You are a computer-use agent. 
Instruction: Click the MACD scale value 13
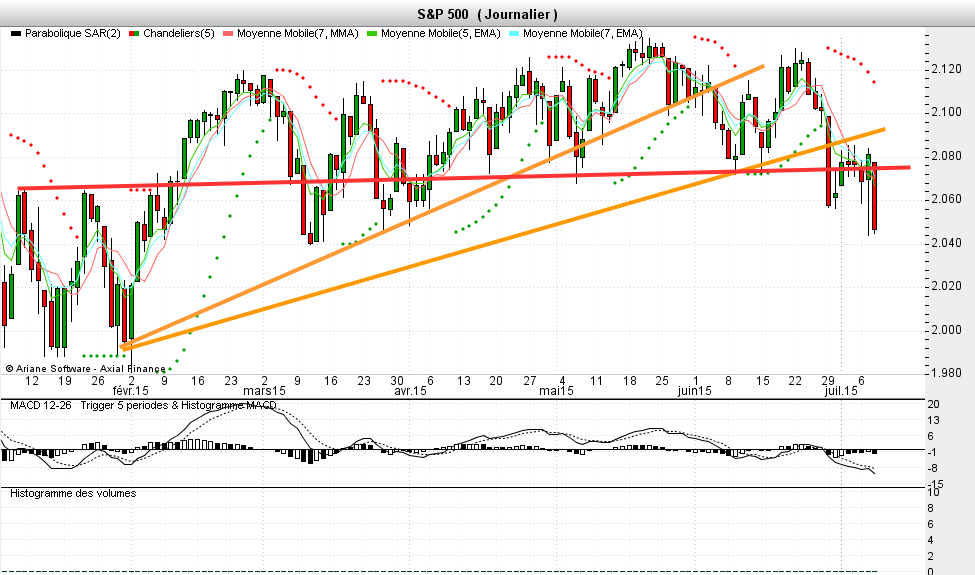click(x=933, y=421)
